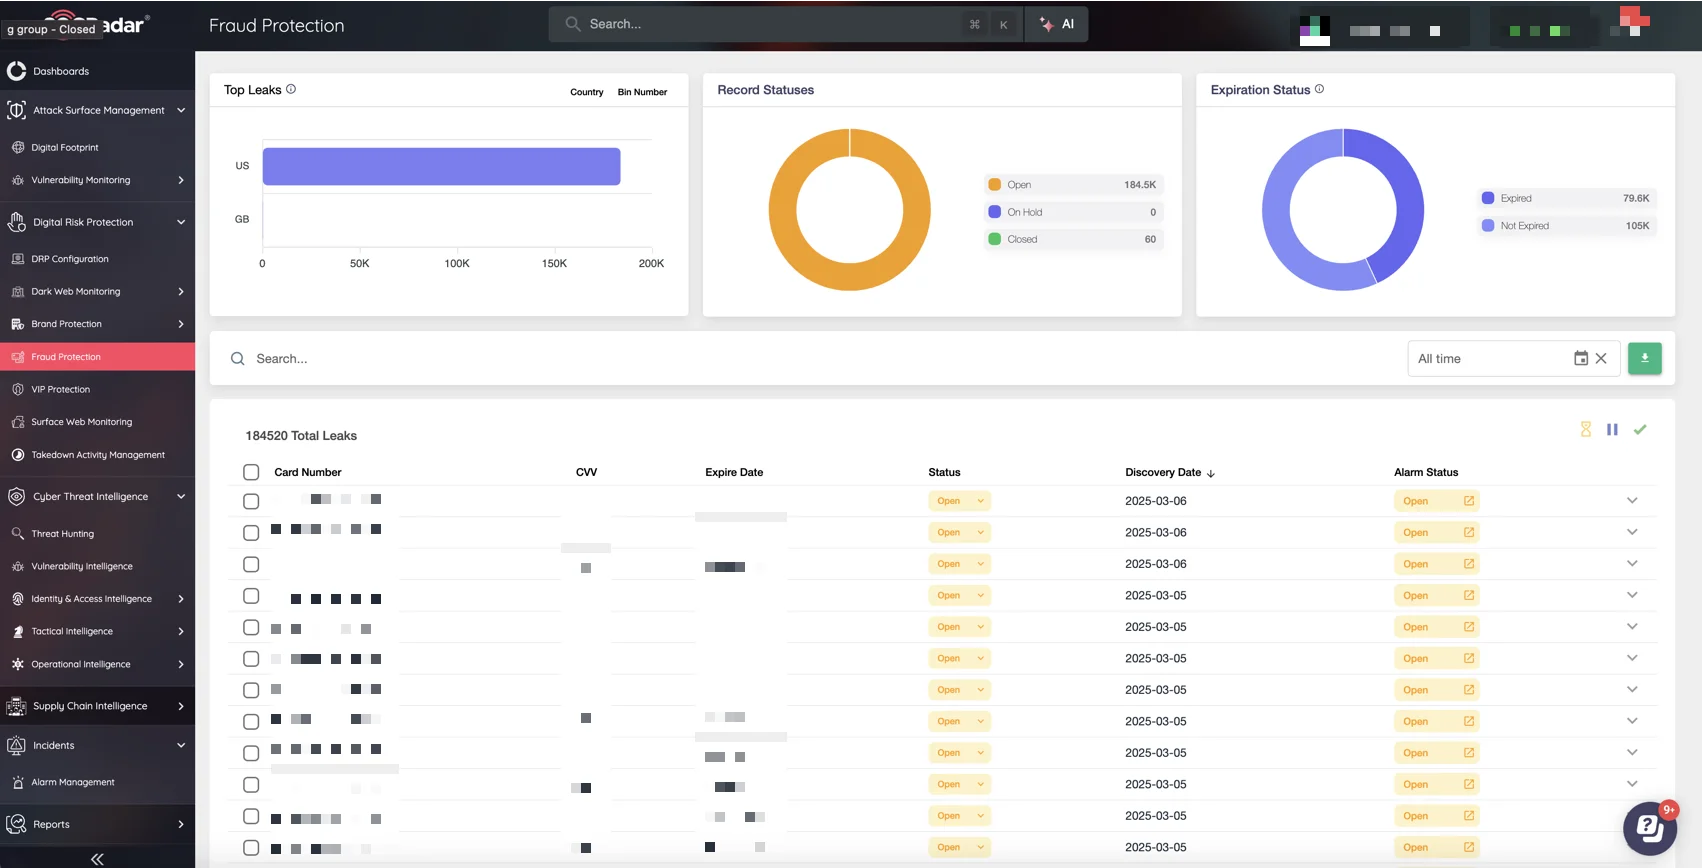Click the Top Leaks info icon

291,89
